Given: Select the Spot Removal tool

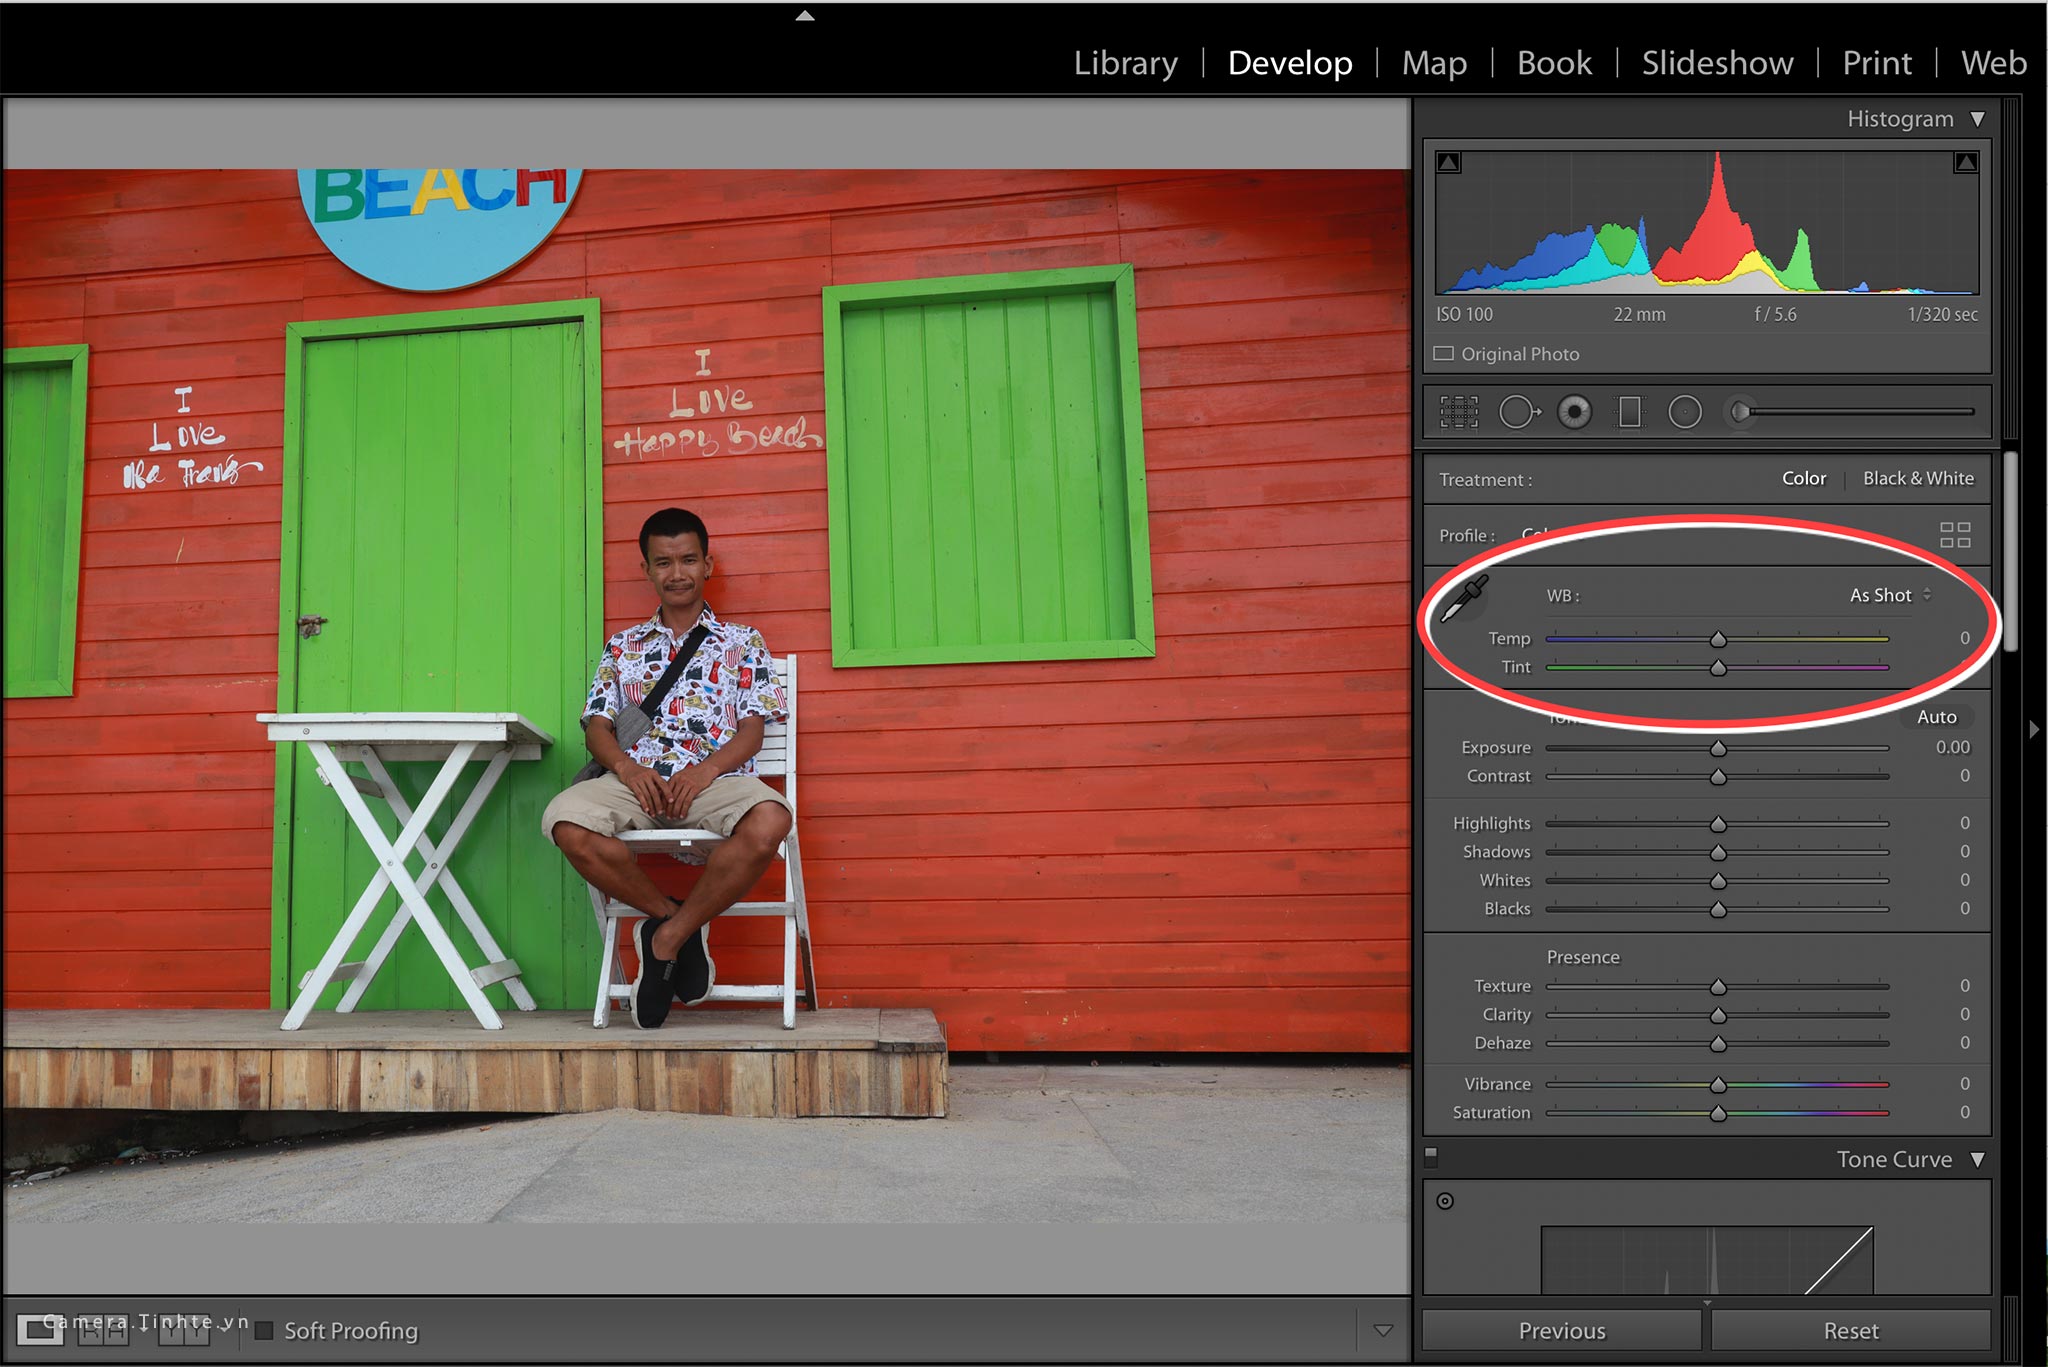Looking at the screenshot, I should click(1519, 412).
